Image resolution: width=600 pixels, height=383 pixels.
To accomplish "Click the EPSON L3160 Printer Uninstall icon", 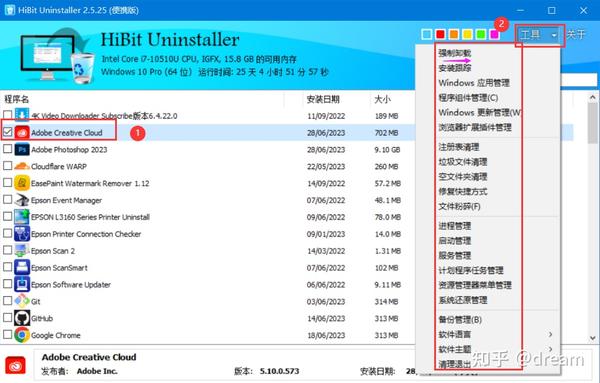I will 22,217.
